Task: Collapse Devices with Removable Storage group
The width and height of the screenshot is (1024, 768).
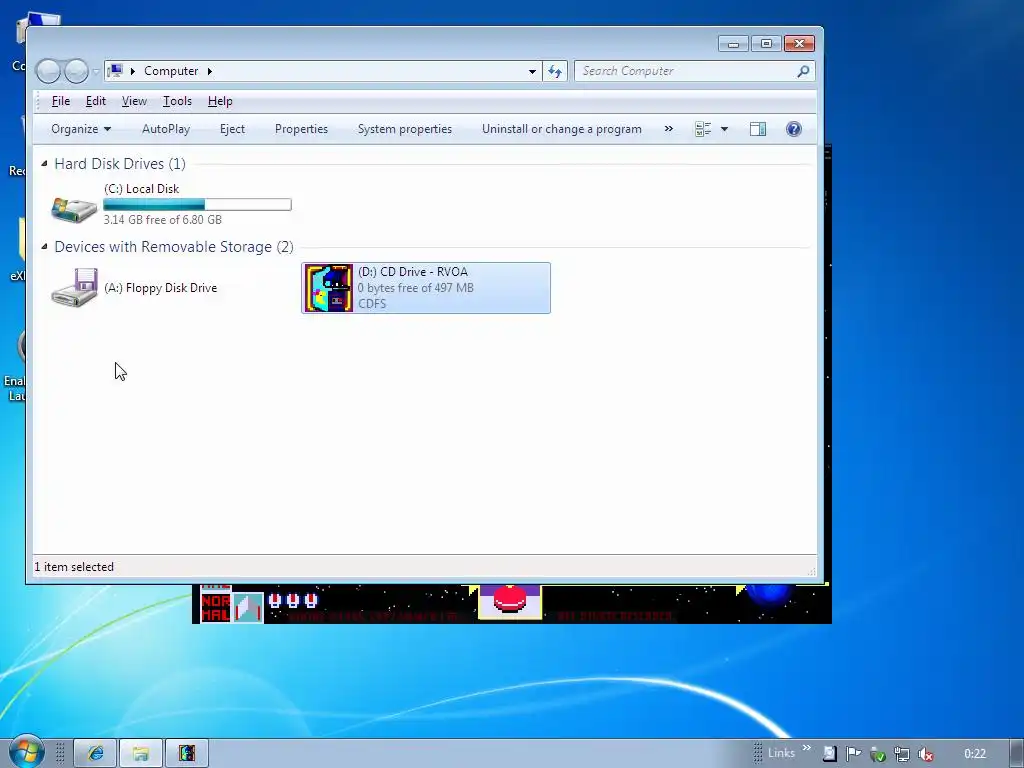Action: tap(44, 246)
